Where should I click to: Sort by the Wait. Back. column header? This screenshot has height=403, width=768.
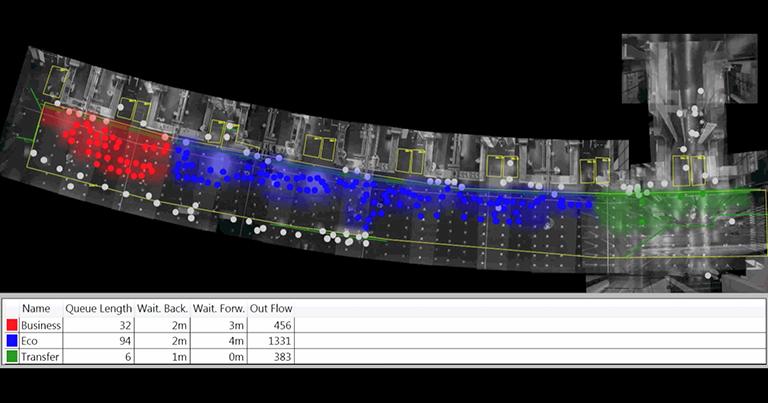tap(162, 308)
